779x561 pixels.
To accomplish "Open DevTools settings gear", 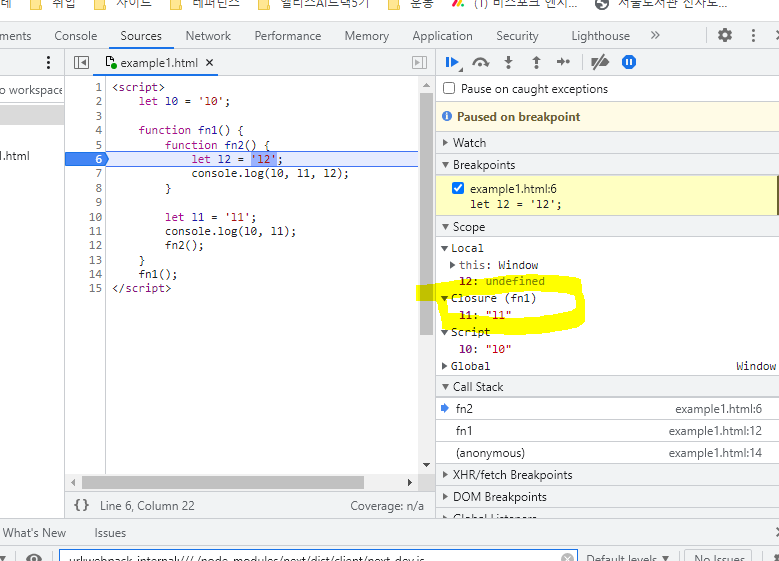I will 725,35.
